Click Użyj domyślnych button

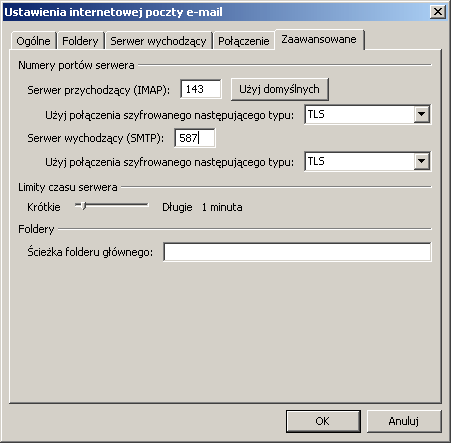[280, 89]
